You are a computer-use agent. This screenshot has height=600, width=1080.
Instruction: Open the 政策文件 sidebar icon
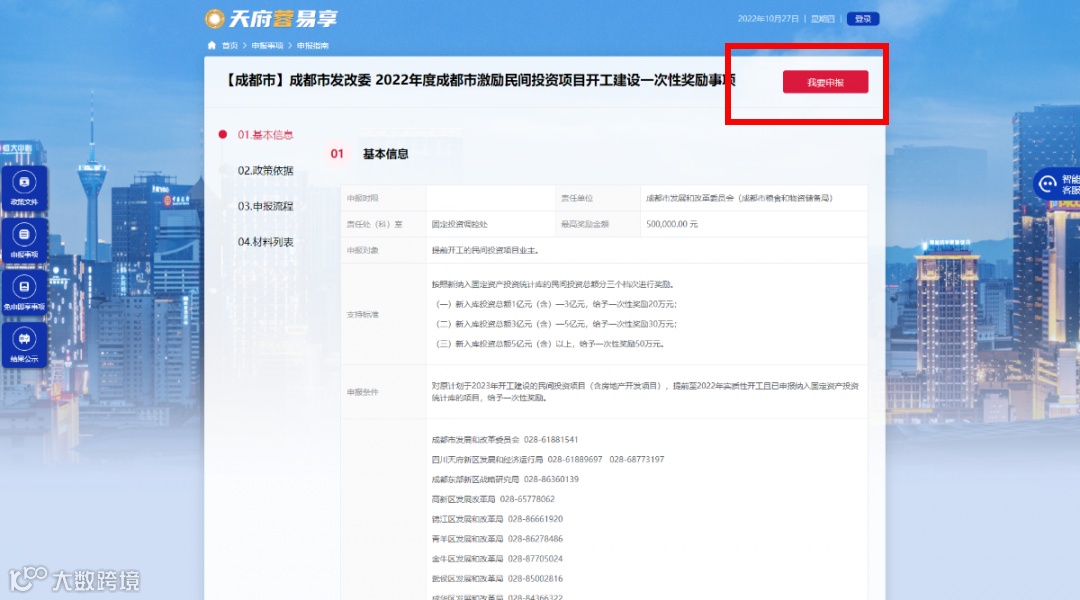pyautogui.click(x=24, y=187)
